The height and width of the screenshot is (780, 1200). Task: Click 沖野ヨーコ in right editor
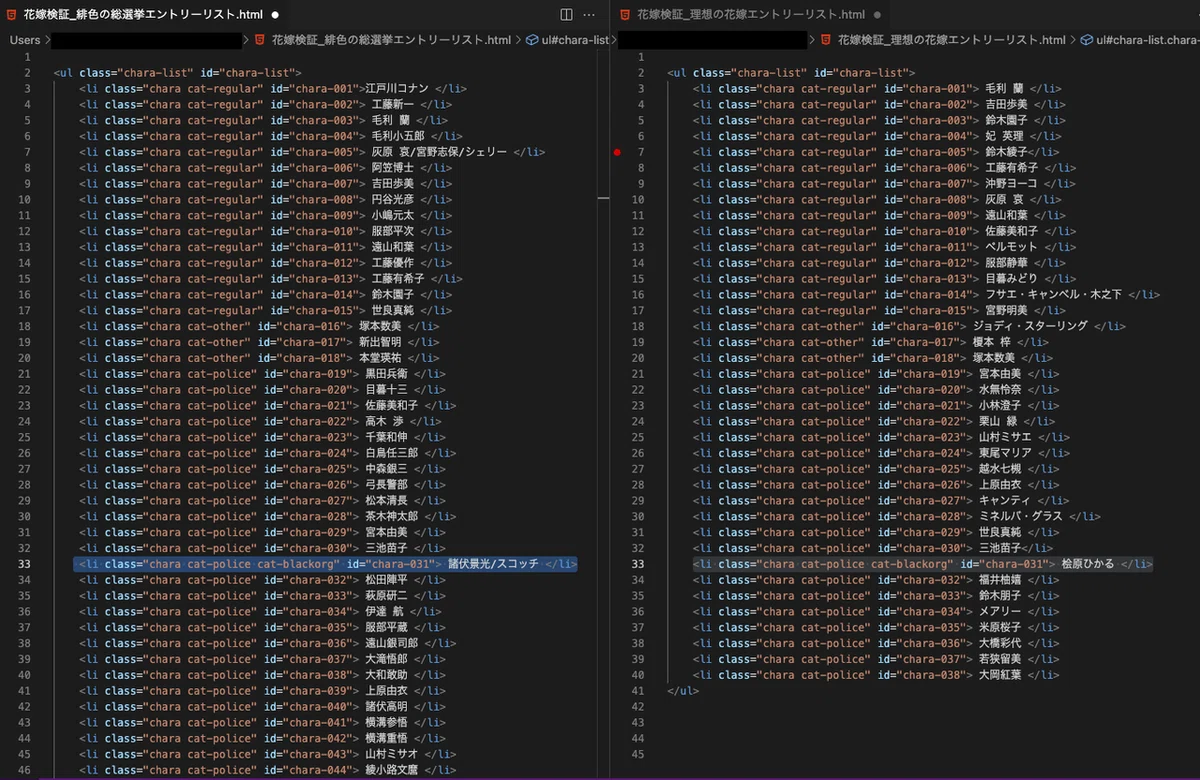[1012, 184]
